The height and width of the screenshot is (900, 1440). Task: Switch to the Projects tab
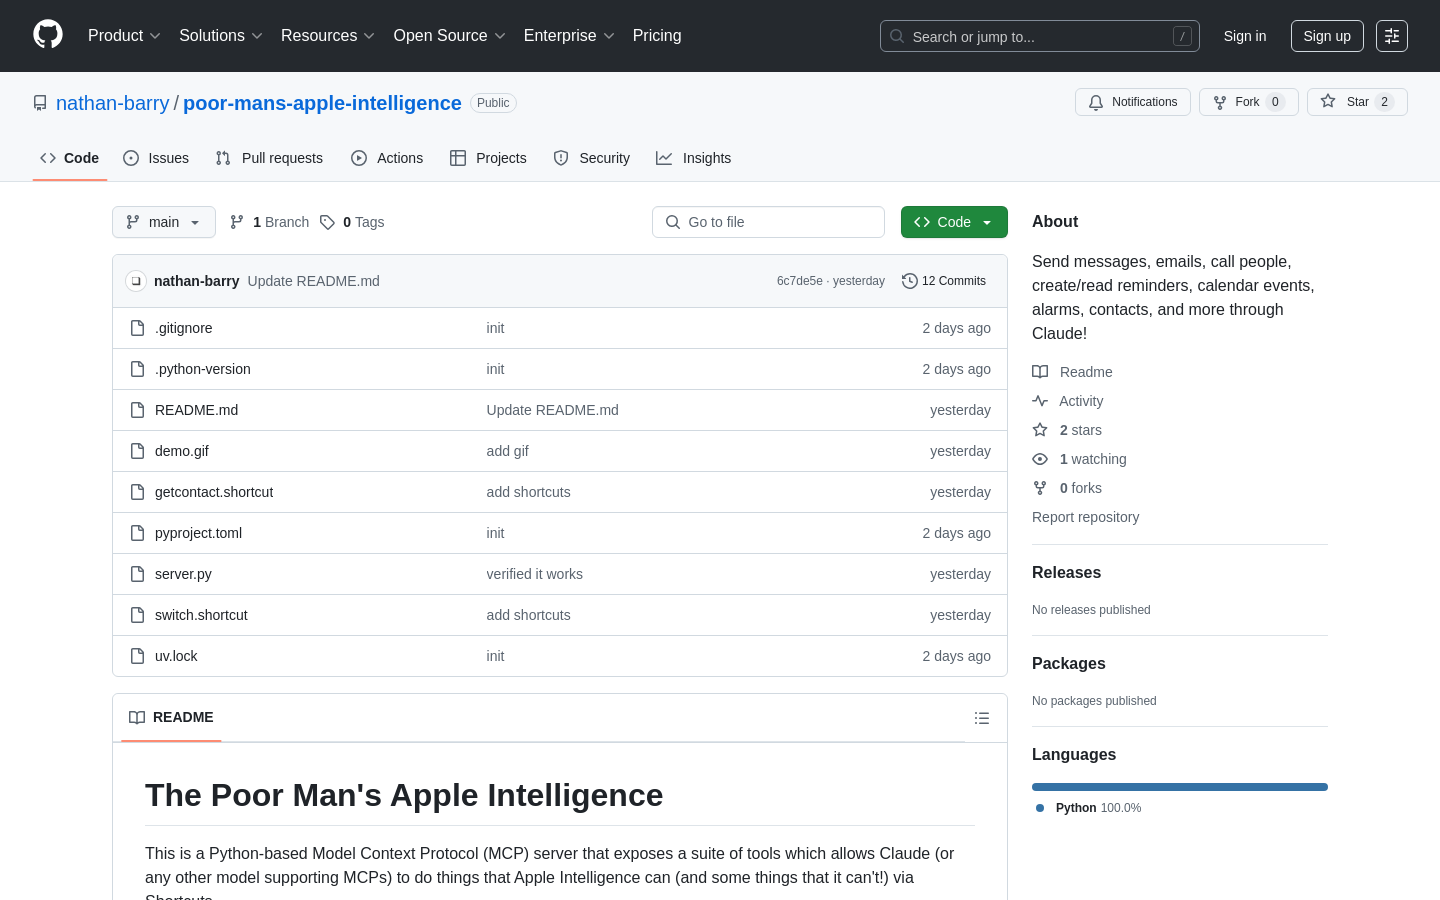(x=488, y=158)
